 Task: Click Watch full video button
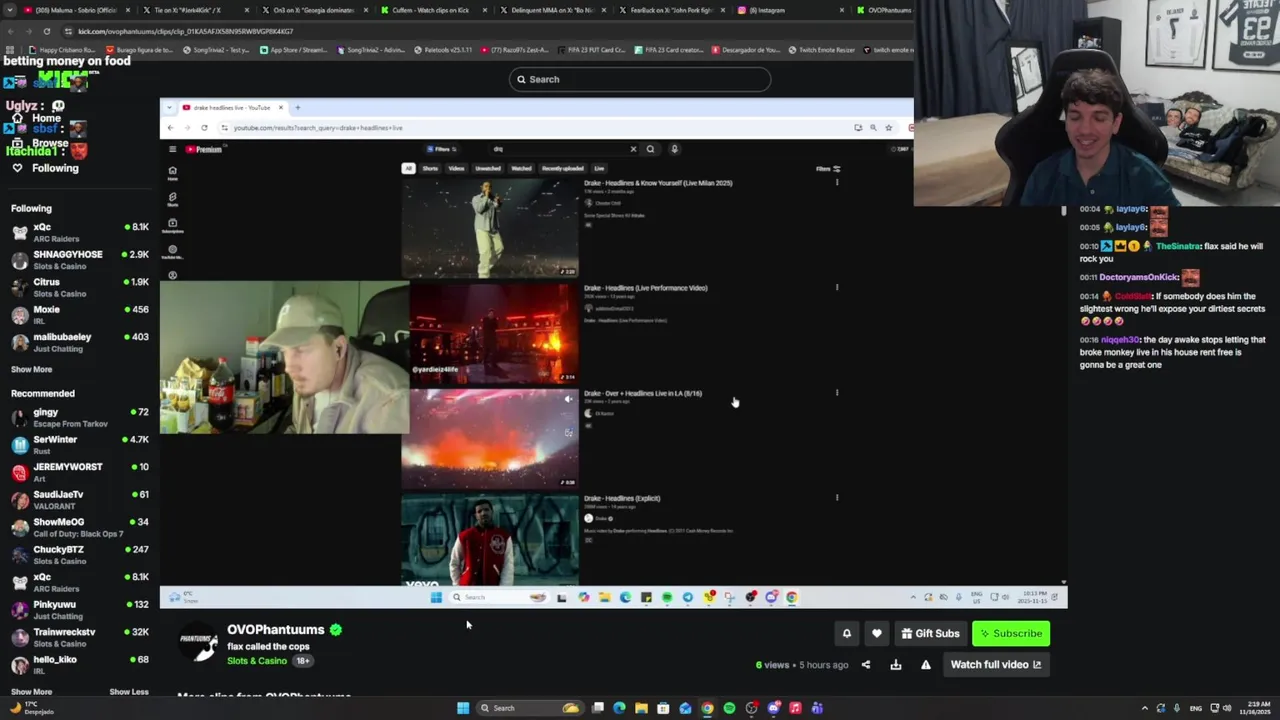(x=995, y=665)
